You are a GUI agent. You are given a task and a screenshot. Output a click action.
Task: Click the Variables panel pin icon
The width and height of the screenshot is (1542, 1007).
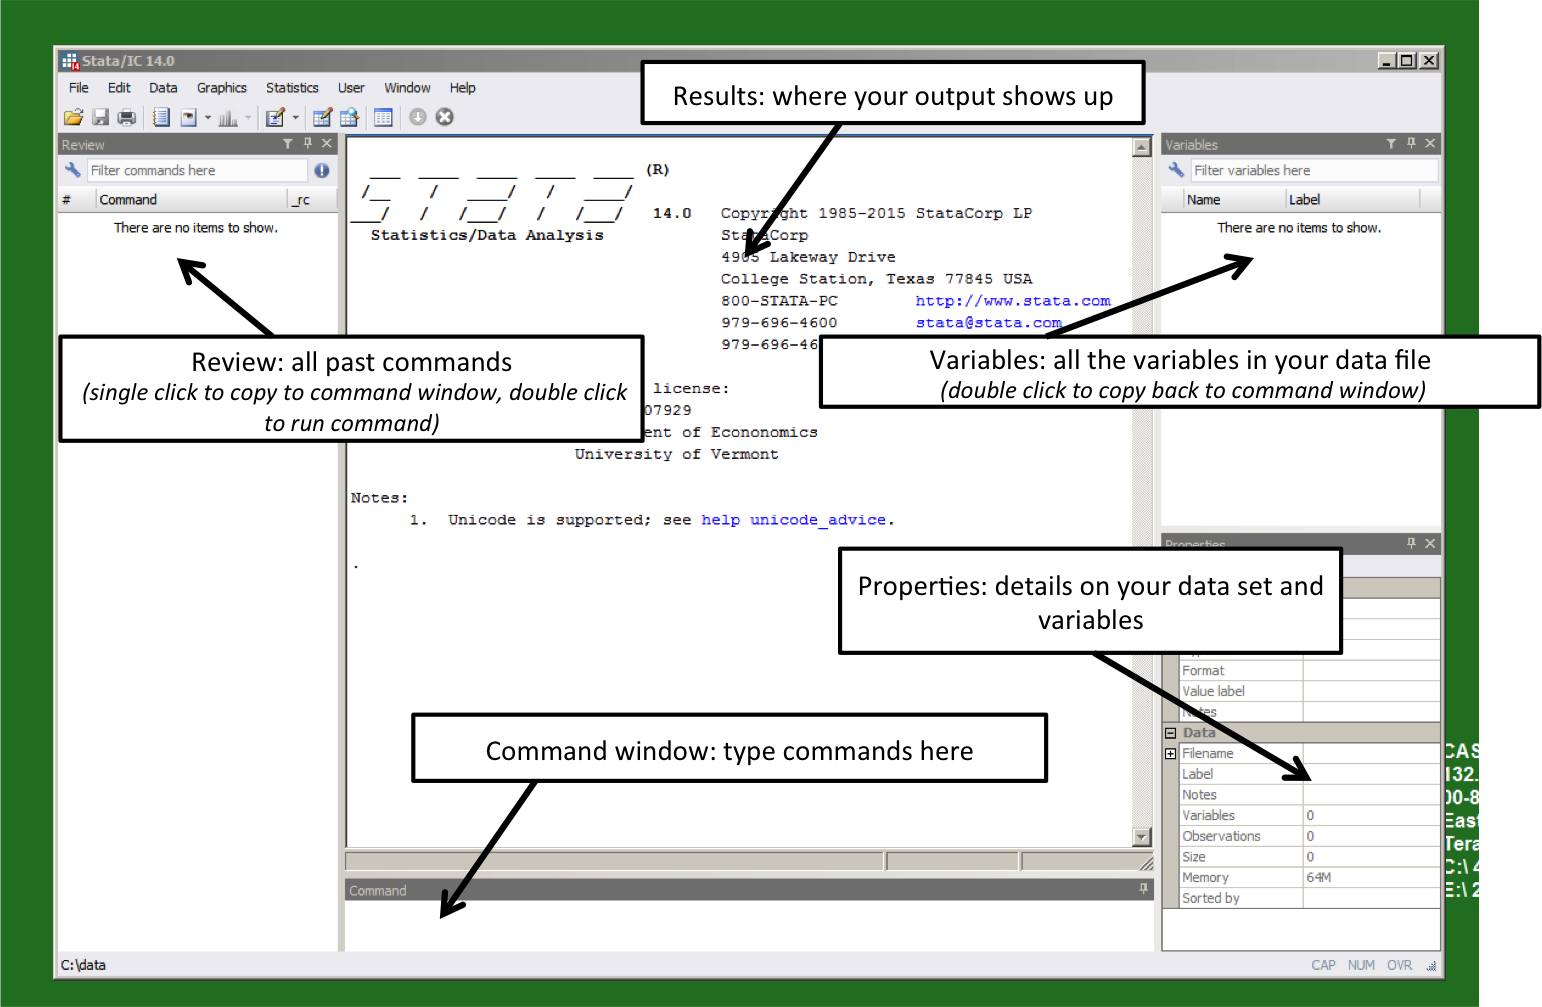coord(1411,144)
